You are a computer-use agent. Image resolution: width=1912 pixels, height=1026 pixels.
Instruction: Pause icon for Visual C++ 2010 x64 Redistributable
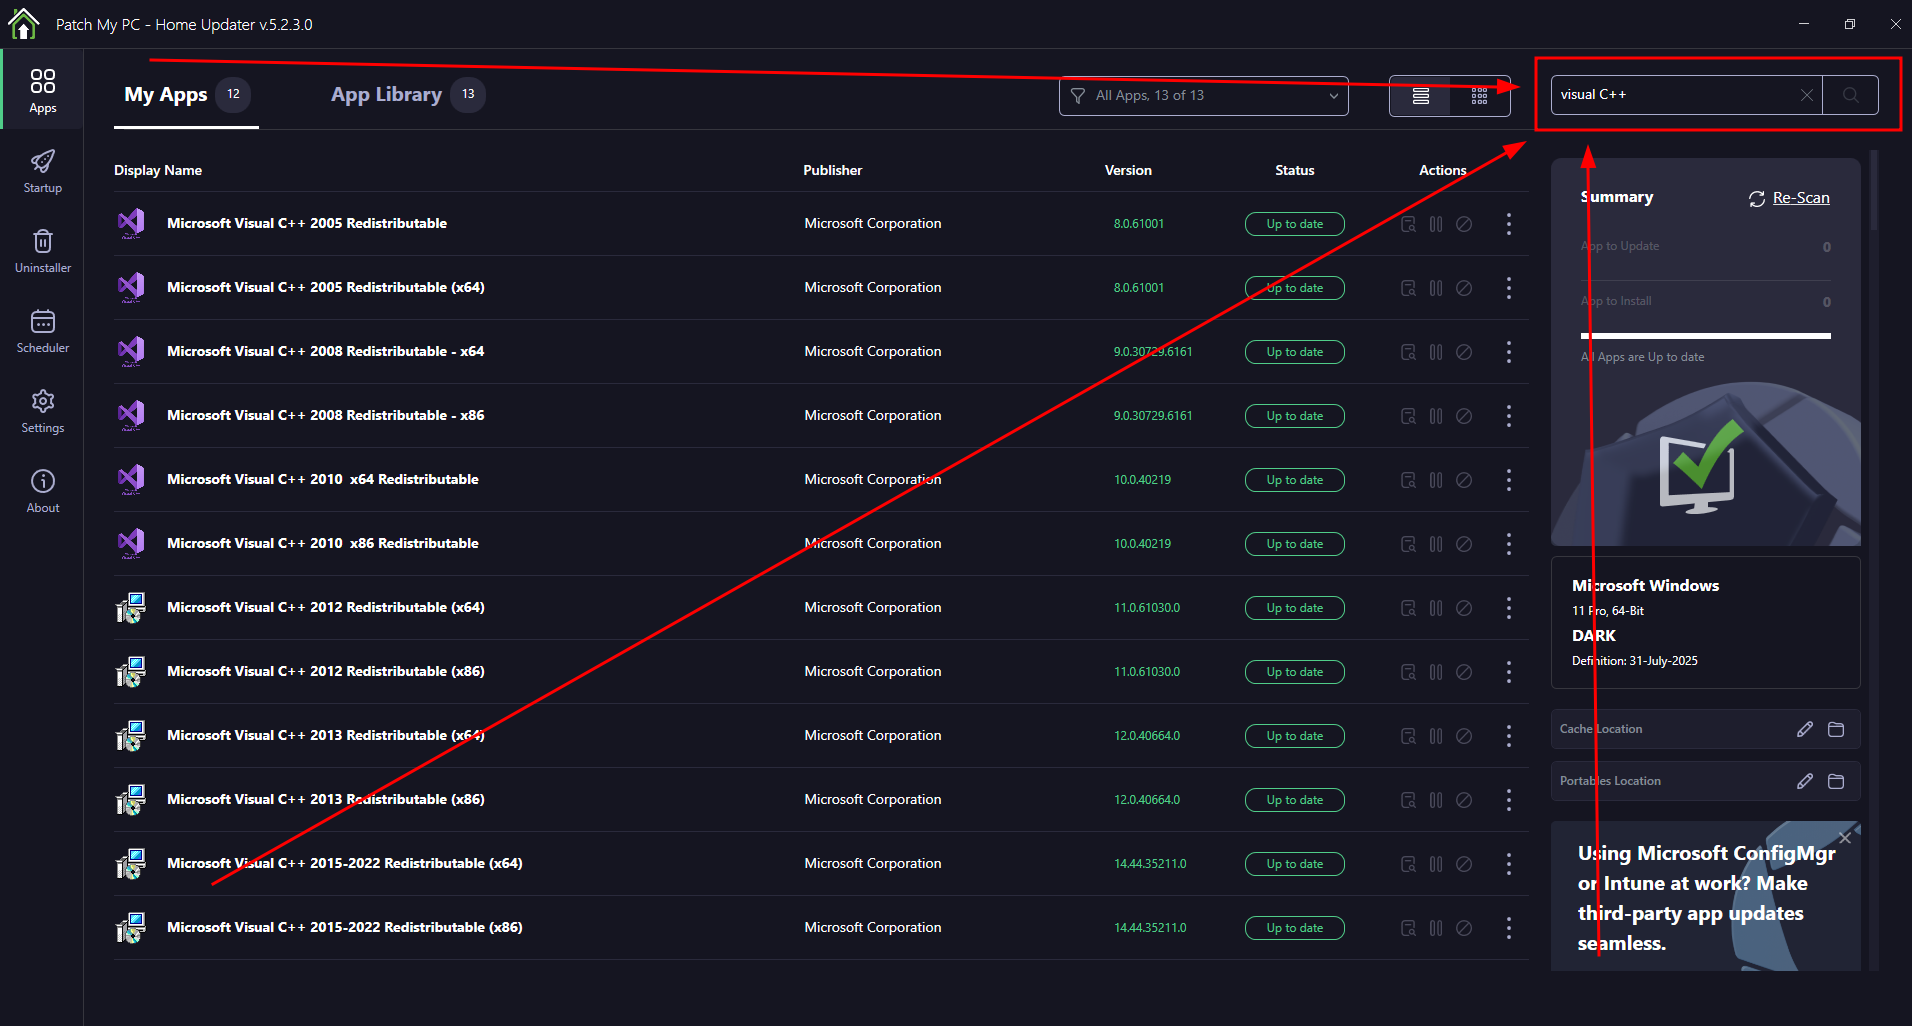coord(1436,480)
